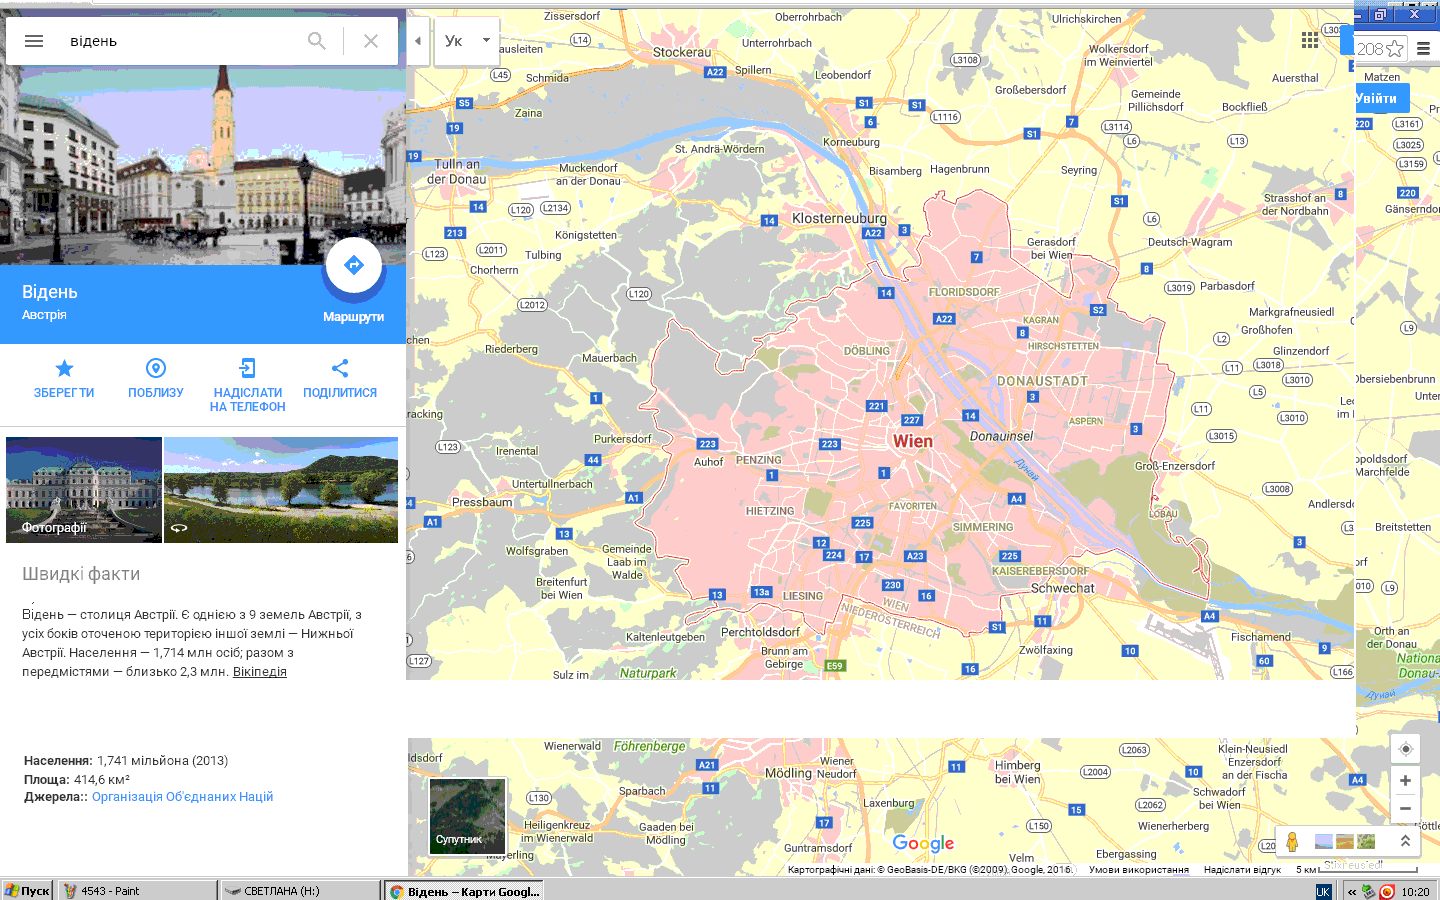Click the Purkersdorf map label
Screen dimensions: 1440x900
tap(623, 439)
